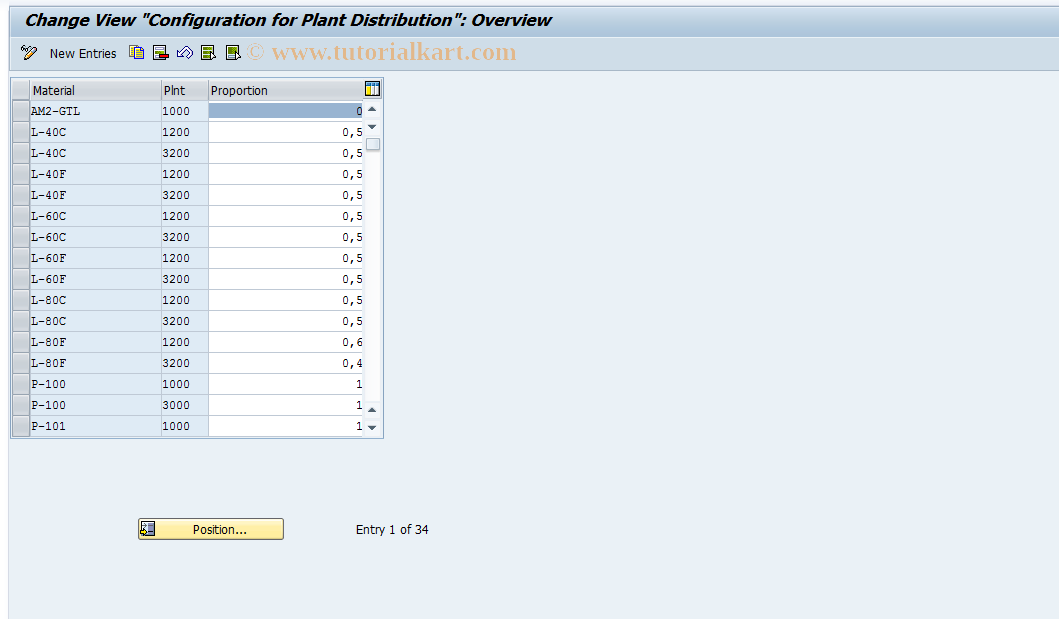Edit Proportion 0,4 for L-80F plant 3200
The width and height of the screenshot is (1059, 619).
(286, 363)
